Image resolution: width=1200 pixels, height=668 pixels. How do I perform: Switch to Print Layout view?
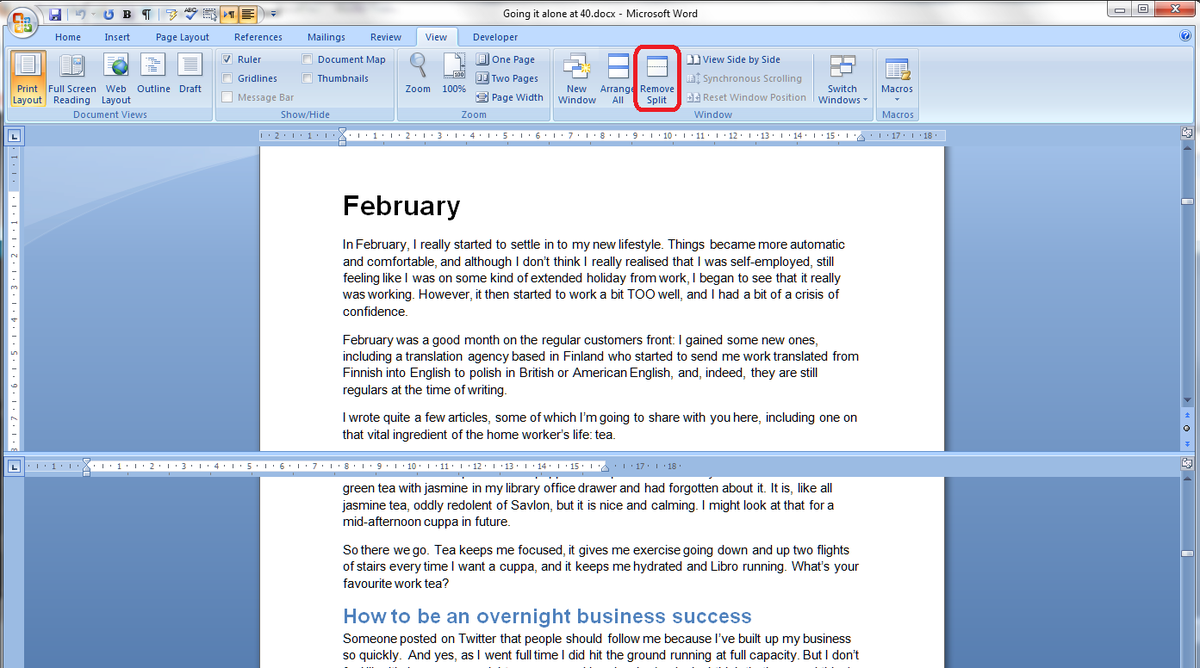[27, 79]
